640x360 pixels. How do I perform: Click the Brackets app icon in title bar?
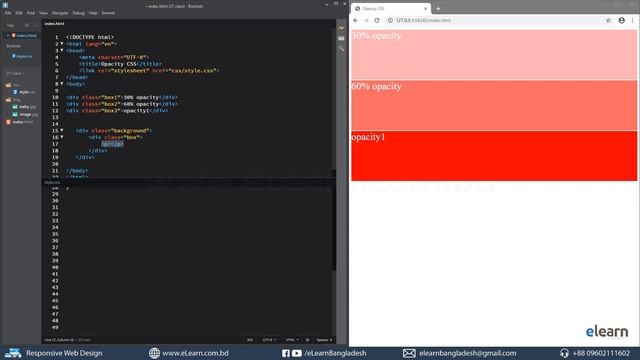pos(5,5)
